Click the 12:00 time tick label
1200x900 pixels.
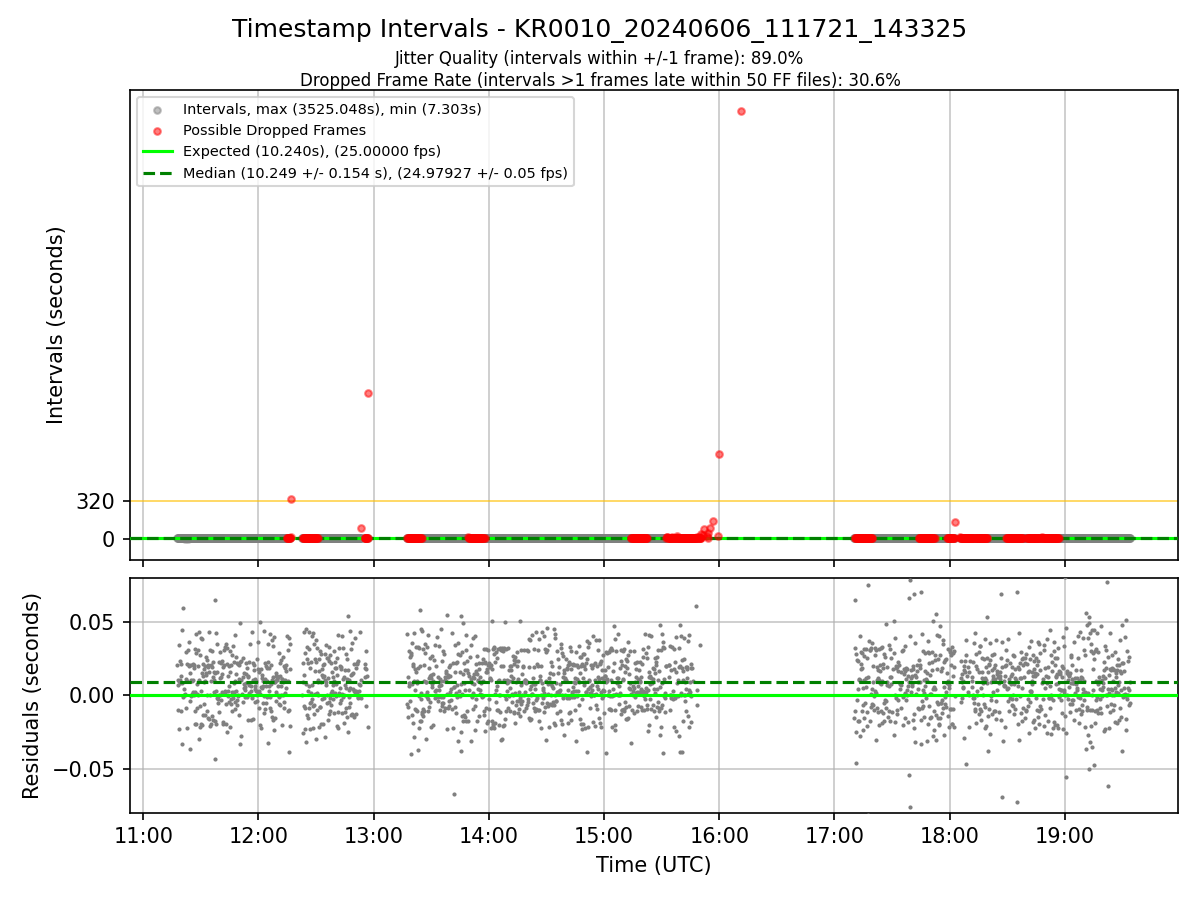258,834
